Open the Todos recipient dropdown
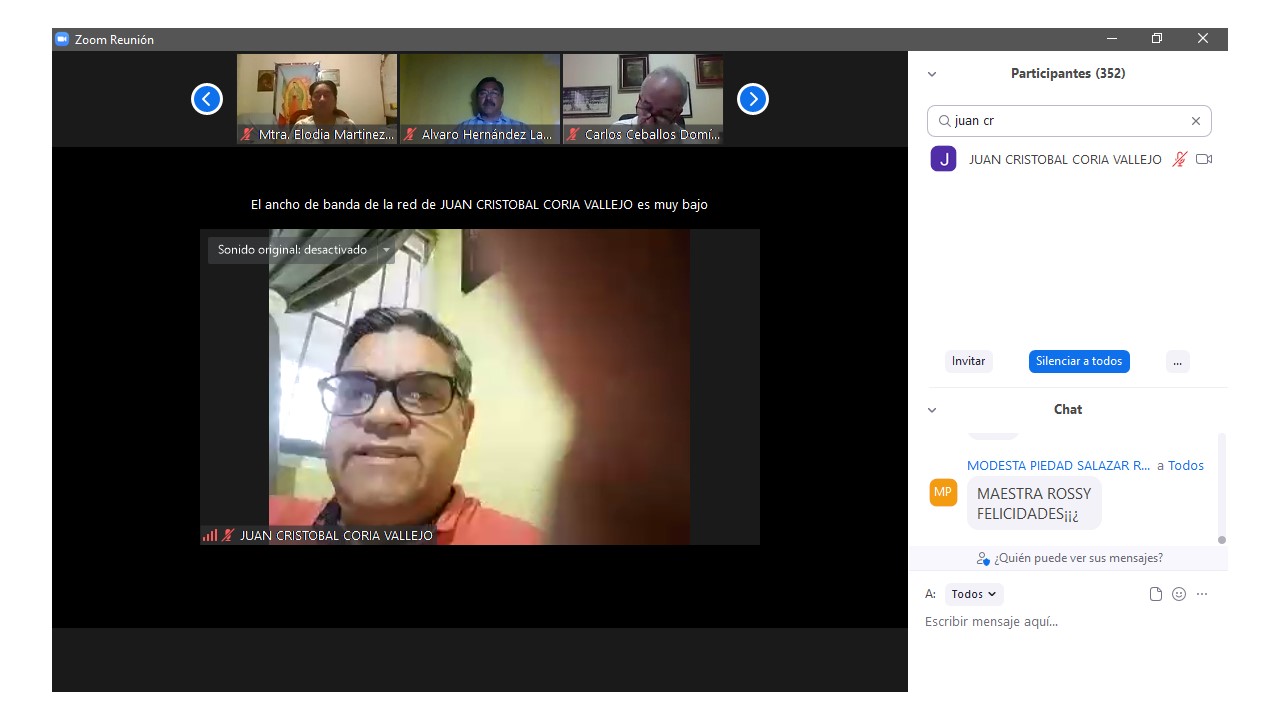 (x=974, y=594)
